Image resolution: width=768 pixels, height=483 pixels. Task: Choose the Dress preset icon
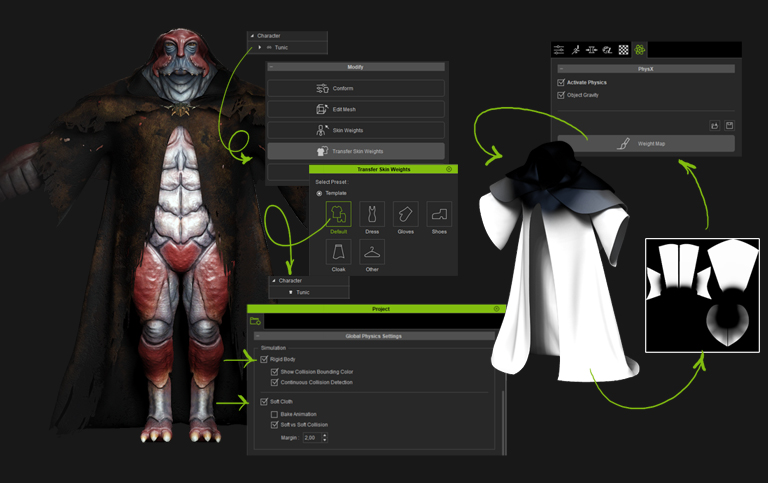[x=372, y=214]
